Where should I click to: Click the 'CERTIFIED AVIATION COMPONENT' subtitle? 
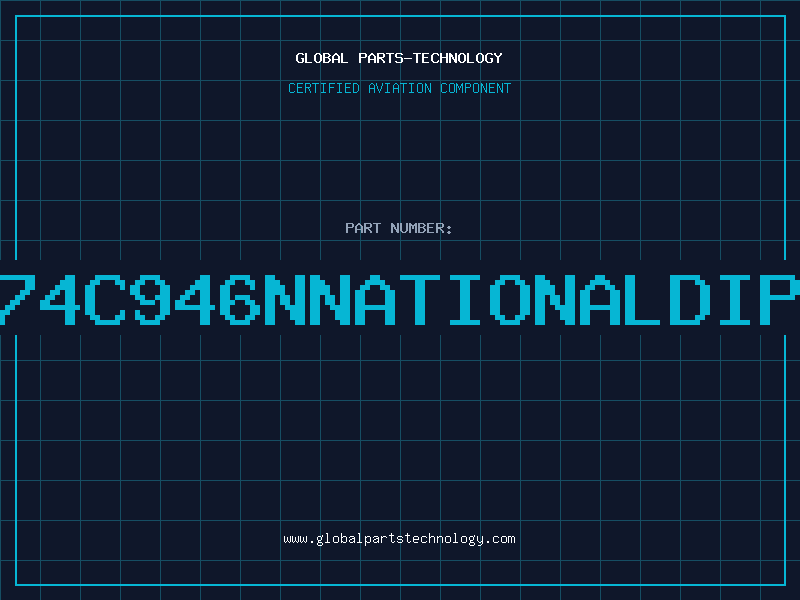point(399,88)
